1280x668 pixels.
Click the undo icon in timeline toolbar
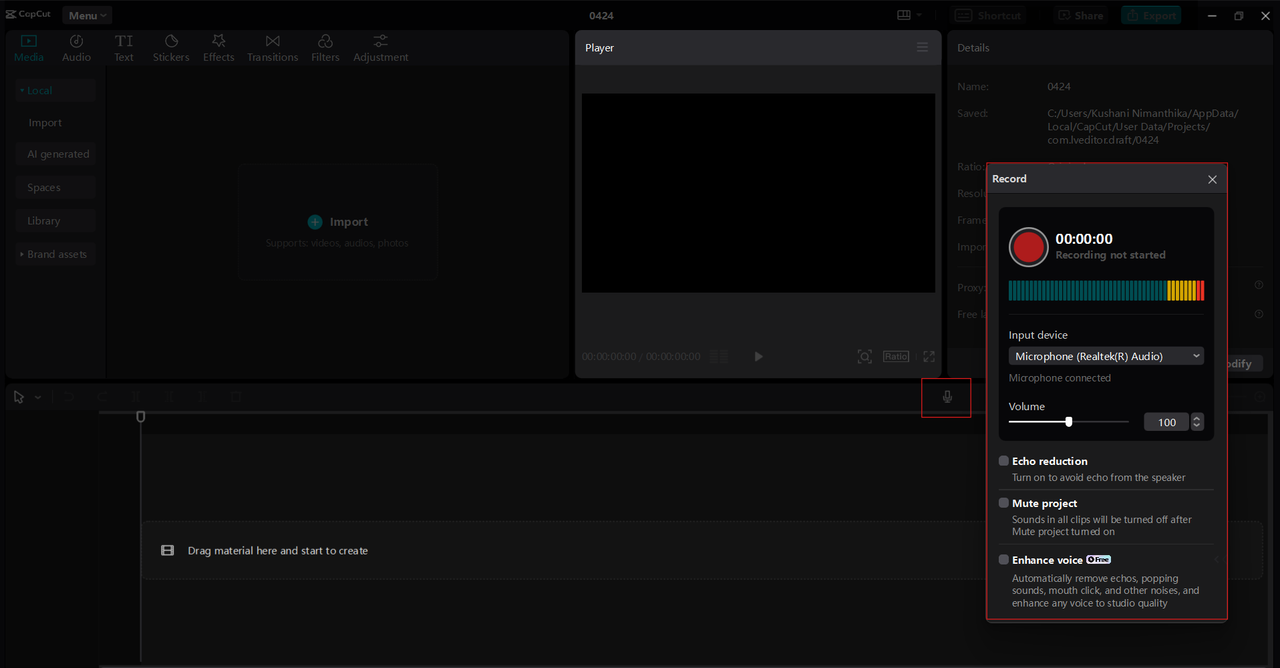[69, 397]
